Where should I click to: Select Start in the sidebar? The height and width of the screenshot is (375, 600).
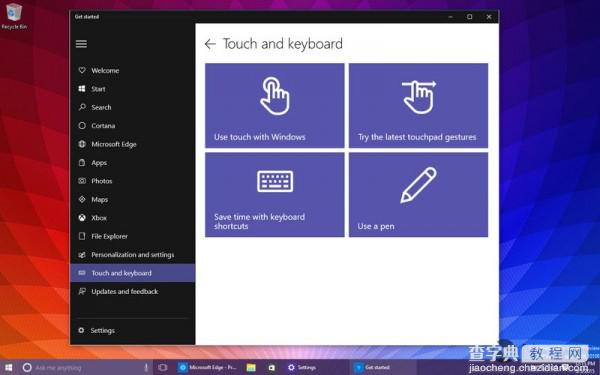pyautogui.click(x=133, y=88)
